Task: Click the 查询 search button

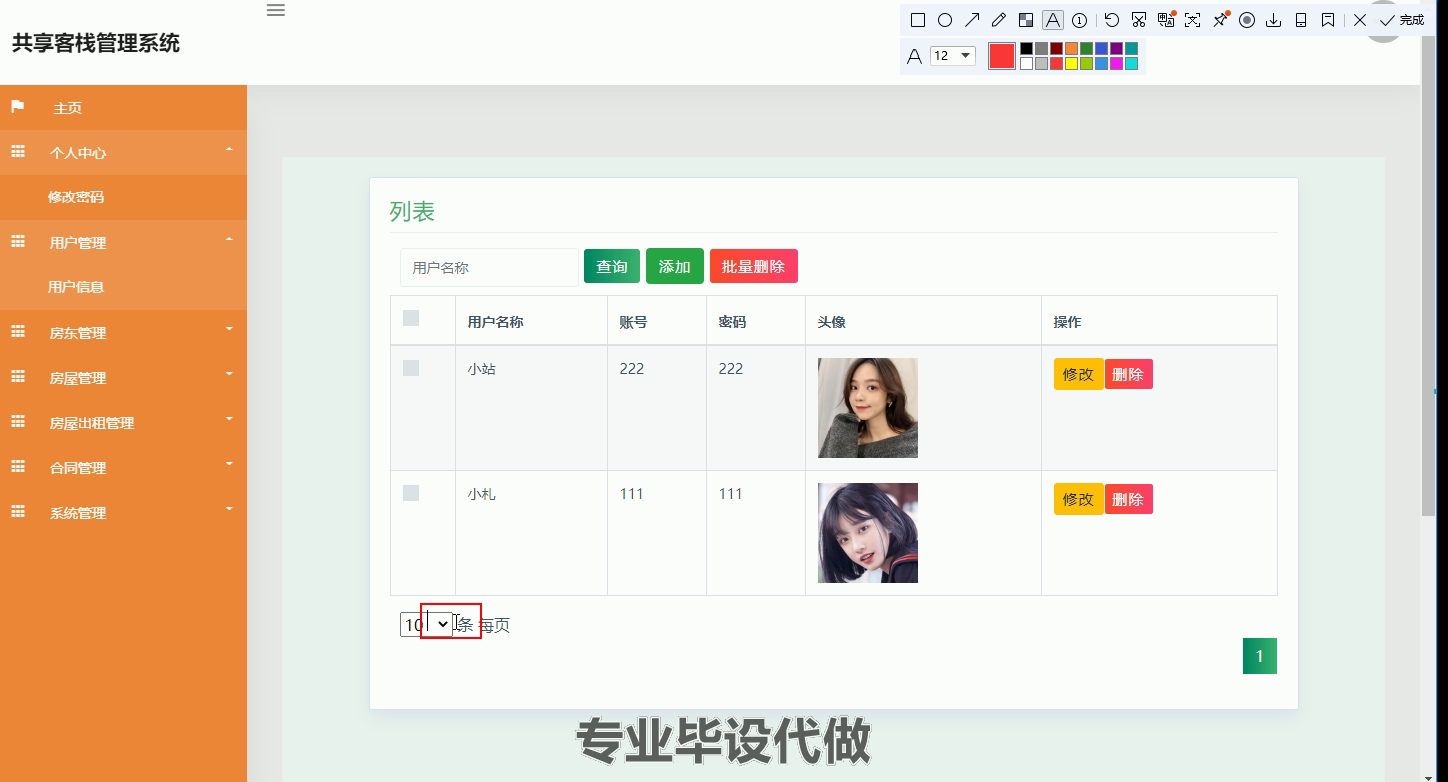Action: (612, 266)
